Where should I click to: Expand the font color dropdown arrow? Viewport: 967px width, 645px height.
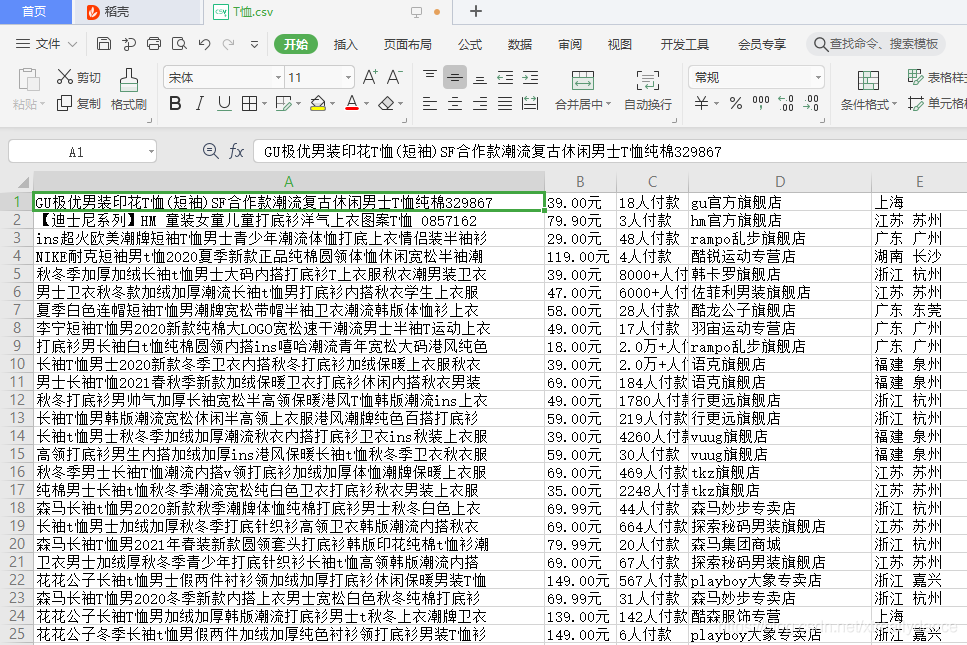pyautogui.click(x=366, y=104)
